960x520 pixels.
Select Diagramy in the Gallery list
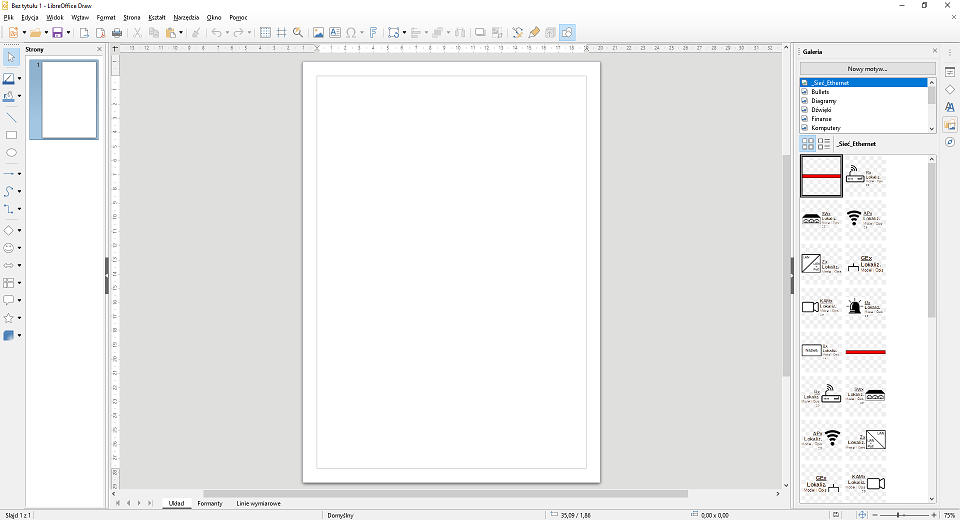824,101
